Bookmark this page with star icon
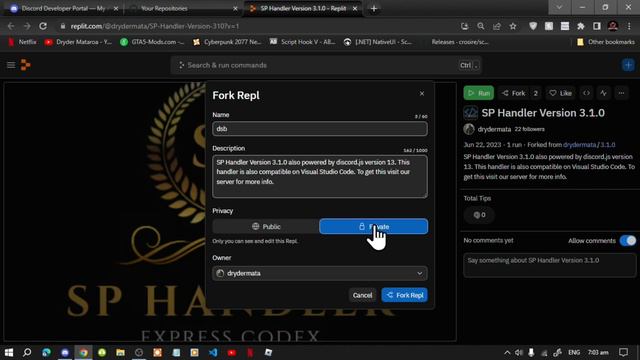The width and height of the screenshot is (640, 360). click(x=513, y=26)
